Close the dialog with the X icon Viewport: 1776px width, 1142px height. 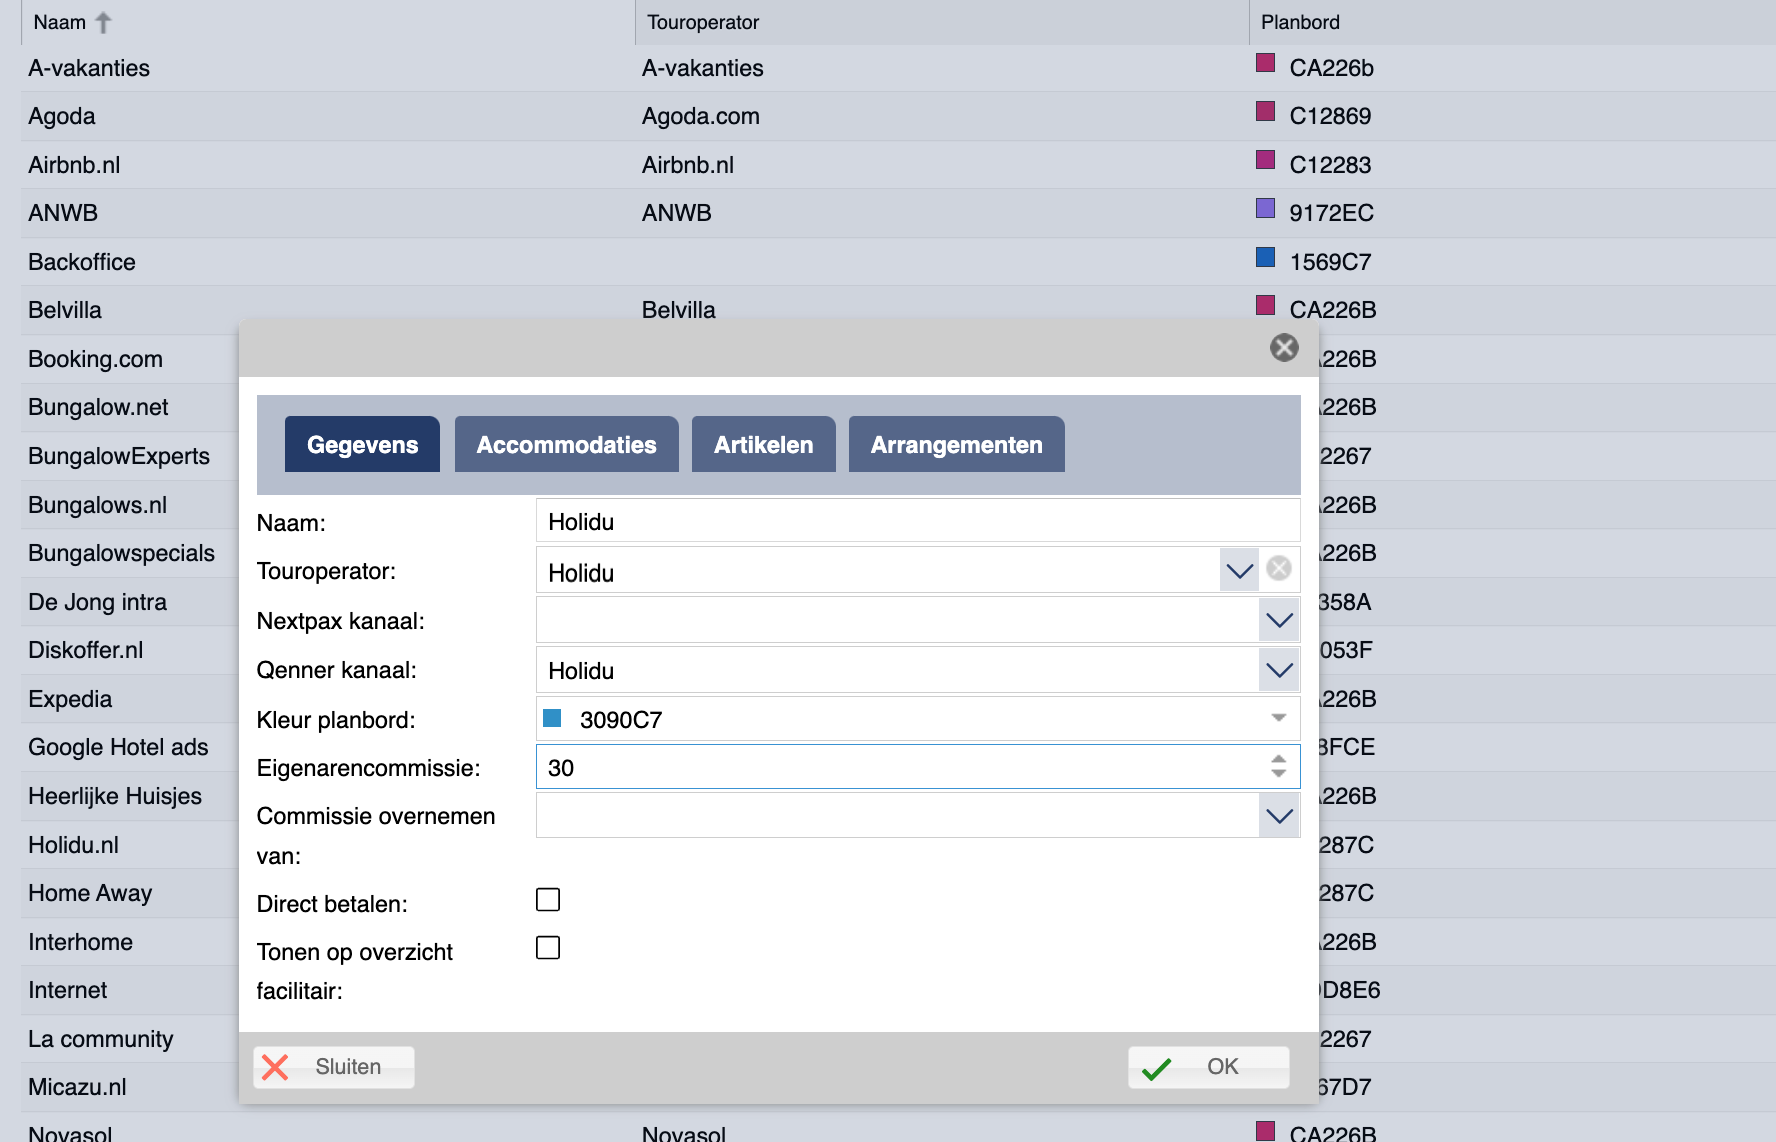coord(1284,347)
